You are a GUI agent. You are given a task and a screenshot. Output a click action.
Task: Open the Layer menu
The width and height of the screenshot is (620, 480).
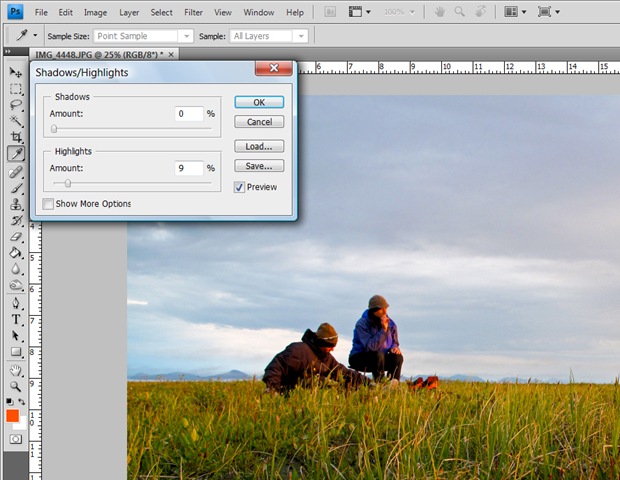[x=129, y=13]
